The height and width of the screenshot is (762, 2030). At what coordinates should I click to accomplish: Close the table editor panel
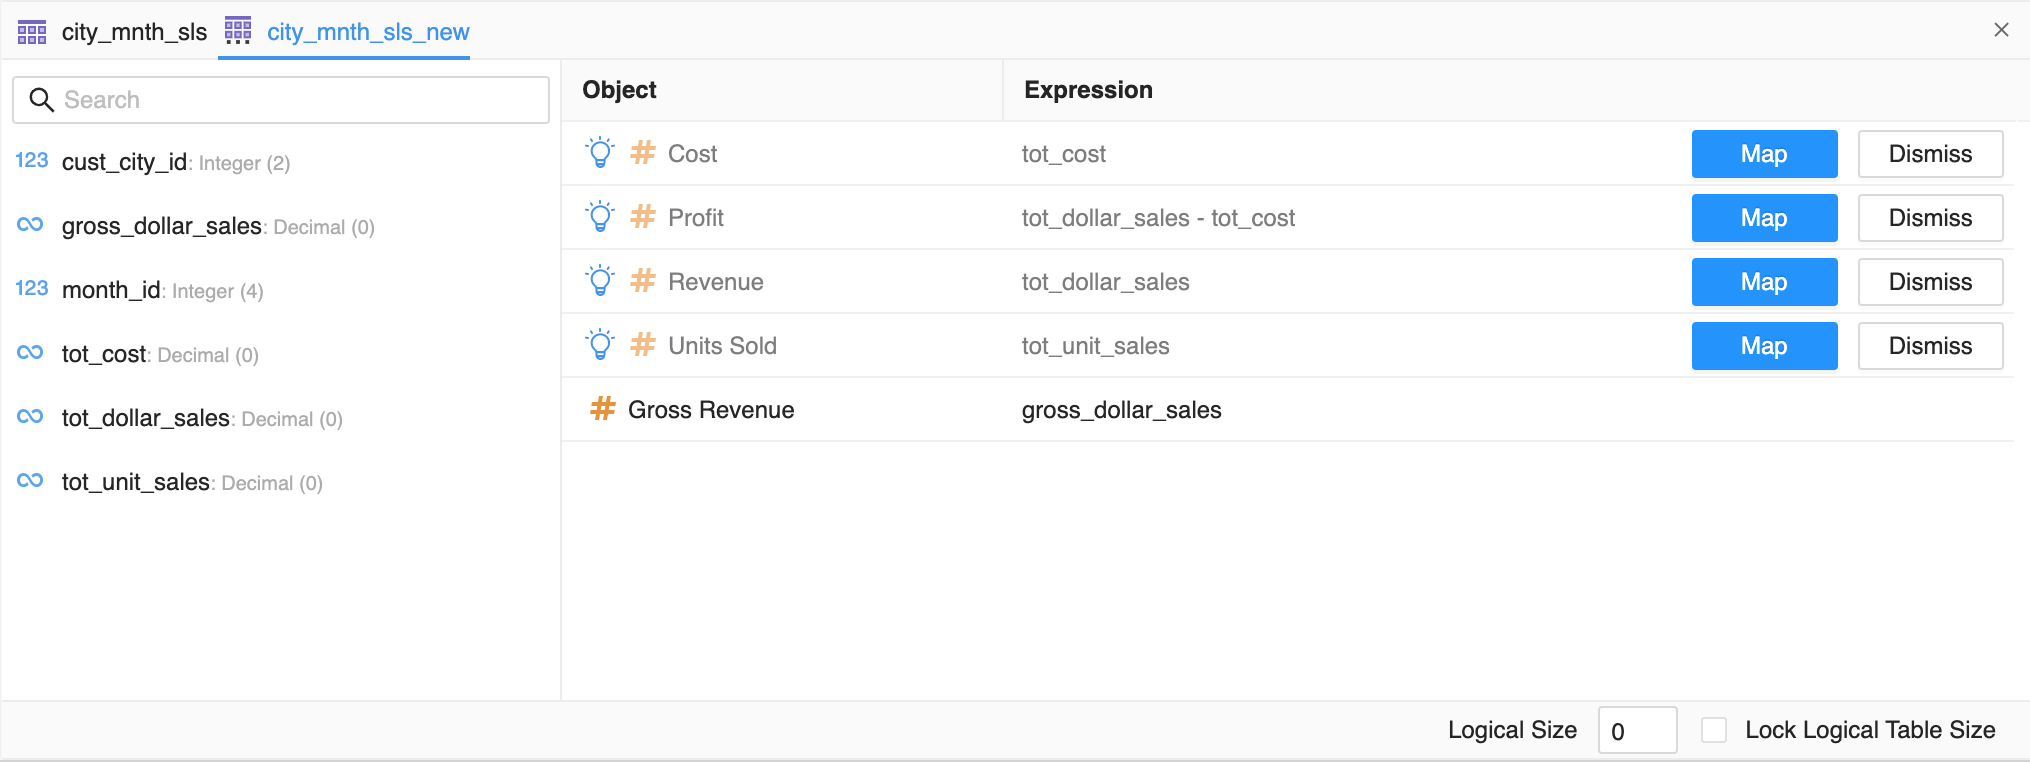coord(2000,30)
